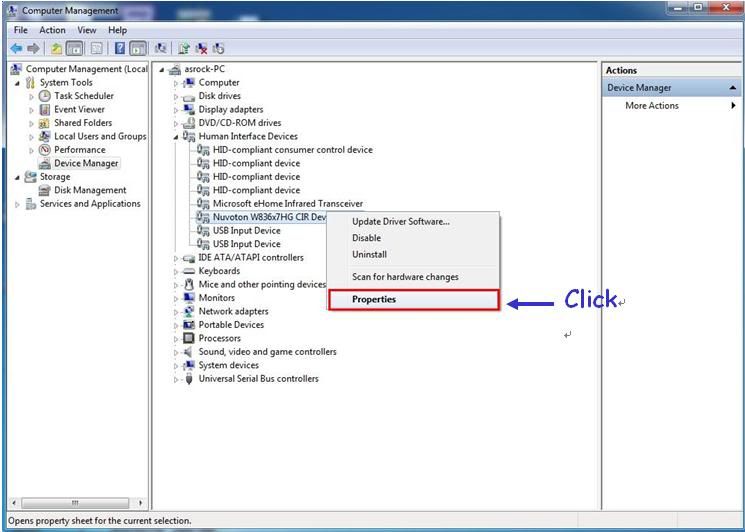The image size is (745, 532).
Task: Open the File menu
Action: [x=20, y=30]
